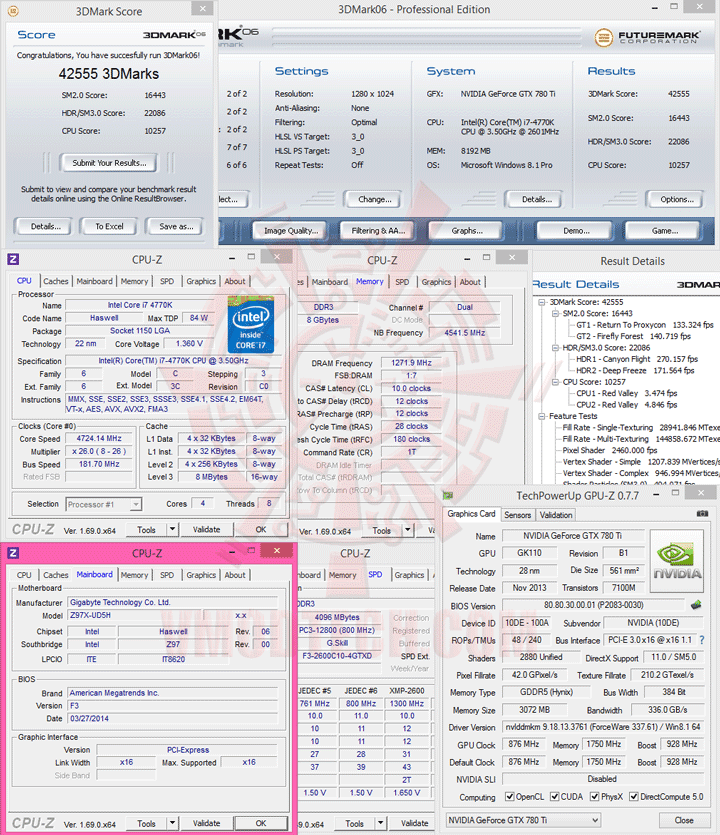720x835 pixels.
Task: Open the Graphs... button
Action: [x=467, y=231]
